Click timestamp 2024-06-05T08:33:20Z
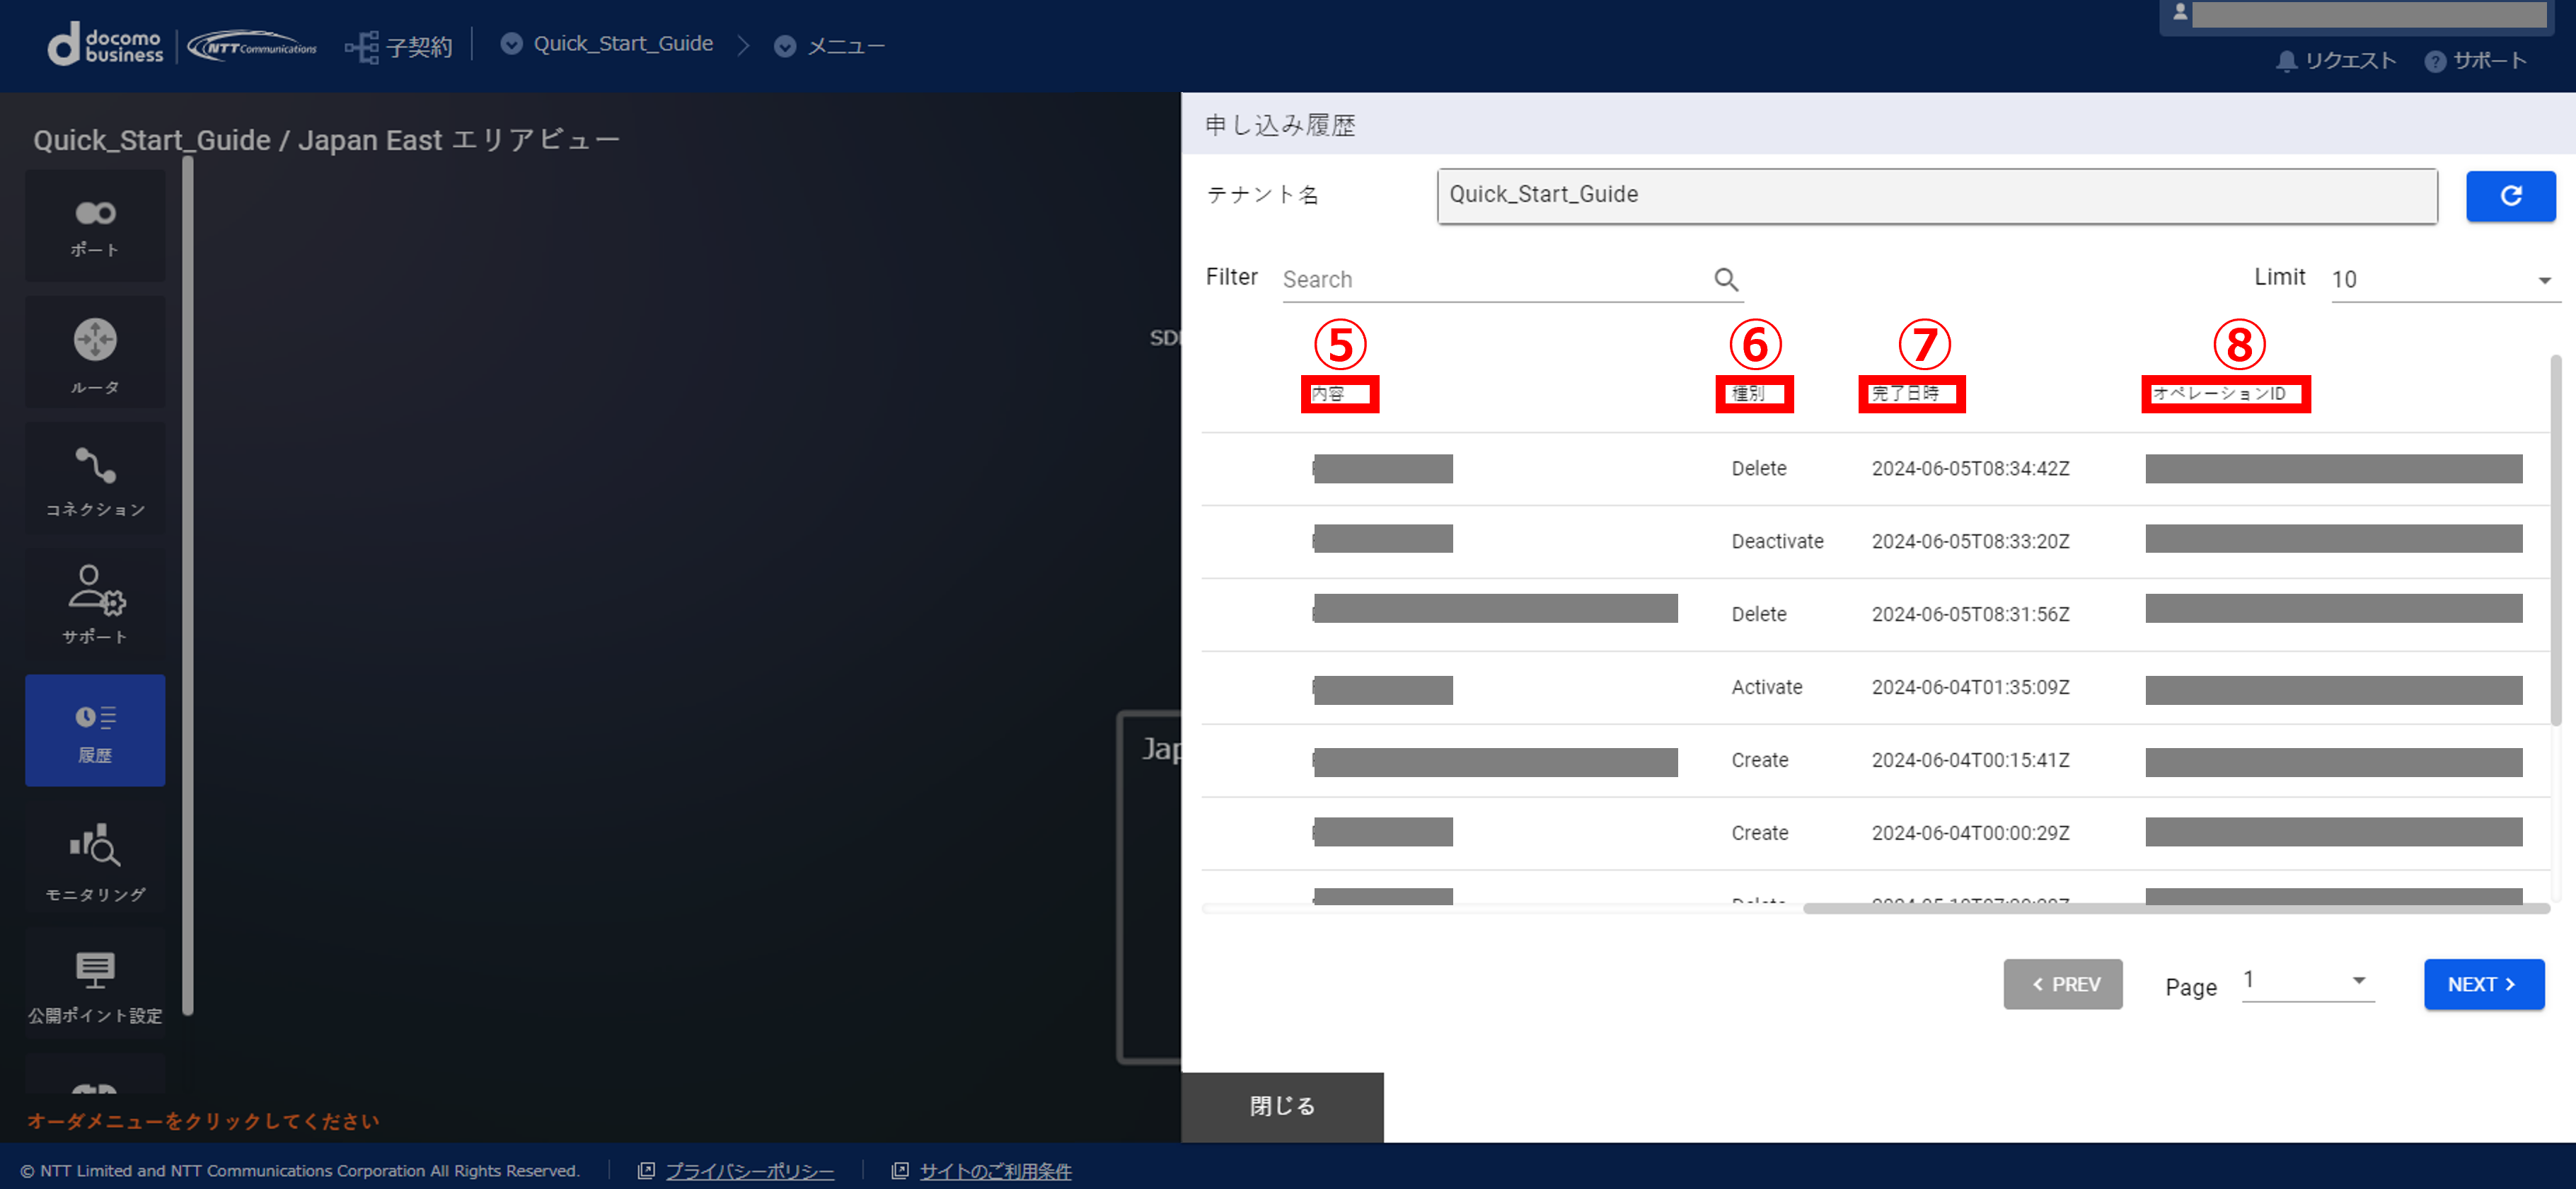This screenshot has width=2576, height=1189. [x=1970, y=542]
